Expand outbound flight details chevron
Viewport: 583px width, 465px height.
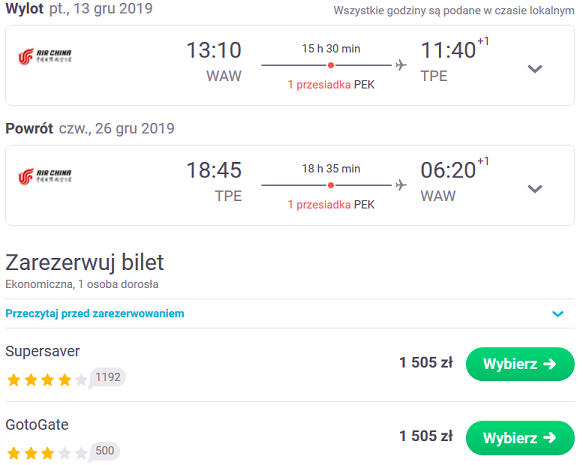click(x=535, y=69)
